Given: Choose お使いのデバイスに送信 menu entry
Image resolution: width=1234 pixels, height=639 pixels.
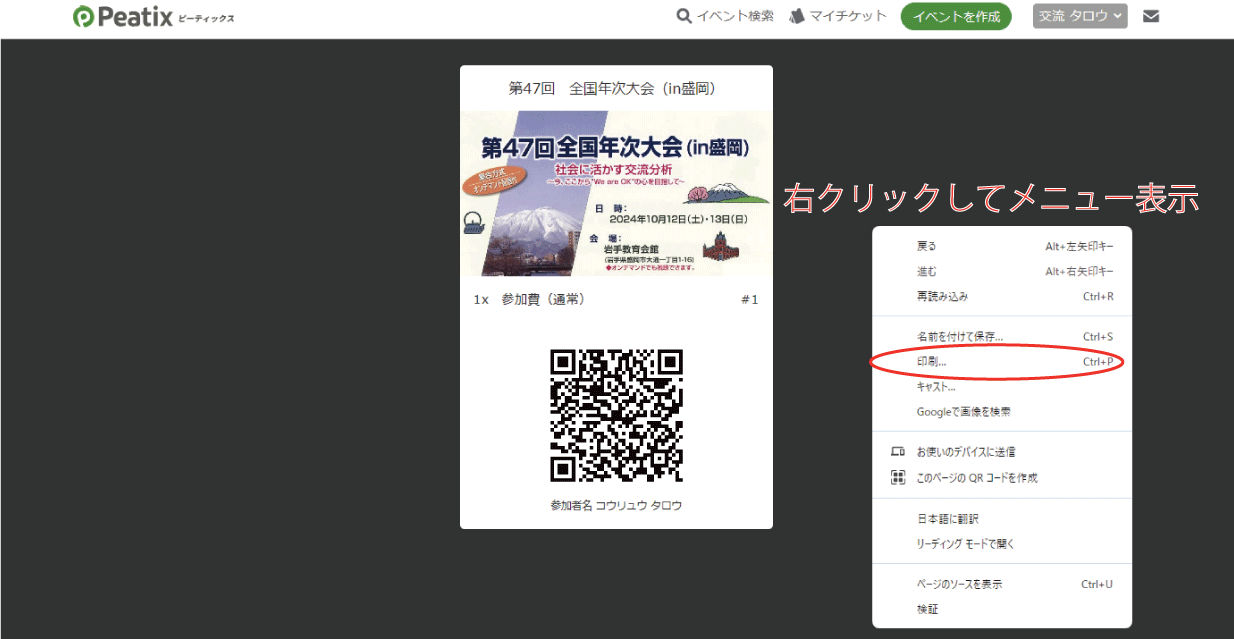Looking at the screenshot, I should click(1002, 452).
